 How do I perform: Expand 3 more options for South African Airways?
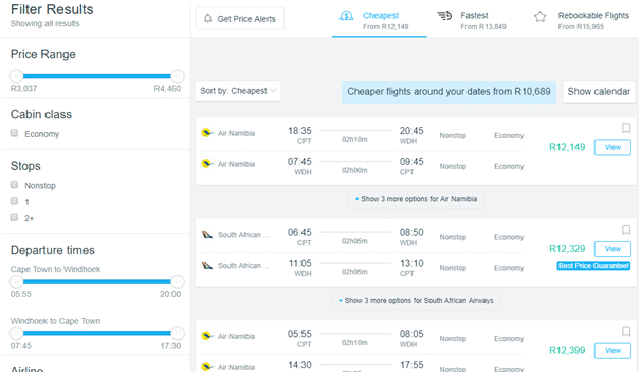pyautogui.click(x=416, y=301)
